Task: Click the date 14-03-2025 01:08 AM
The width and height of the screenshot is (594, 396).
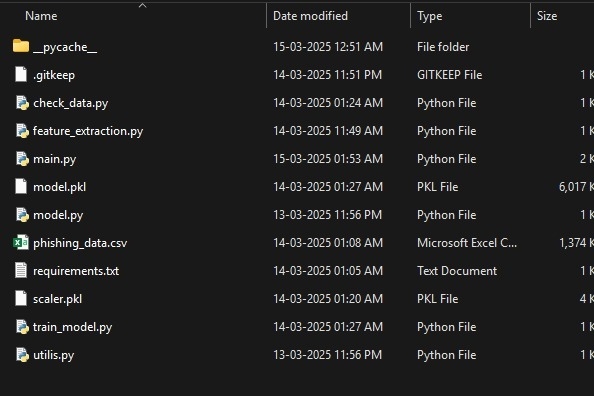Action: pyautogui.click(x=328, y=243)
